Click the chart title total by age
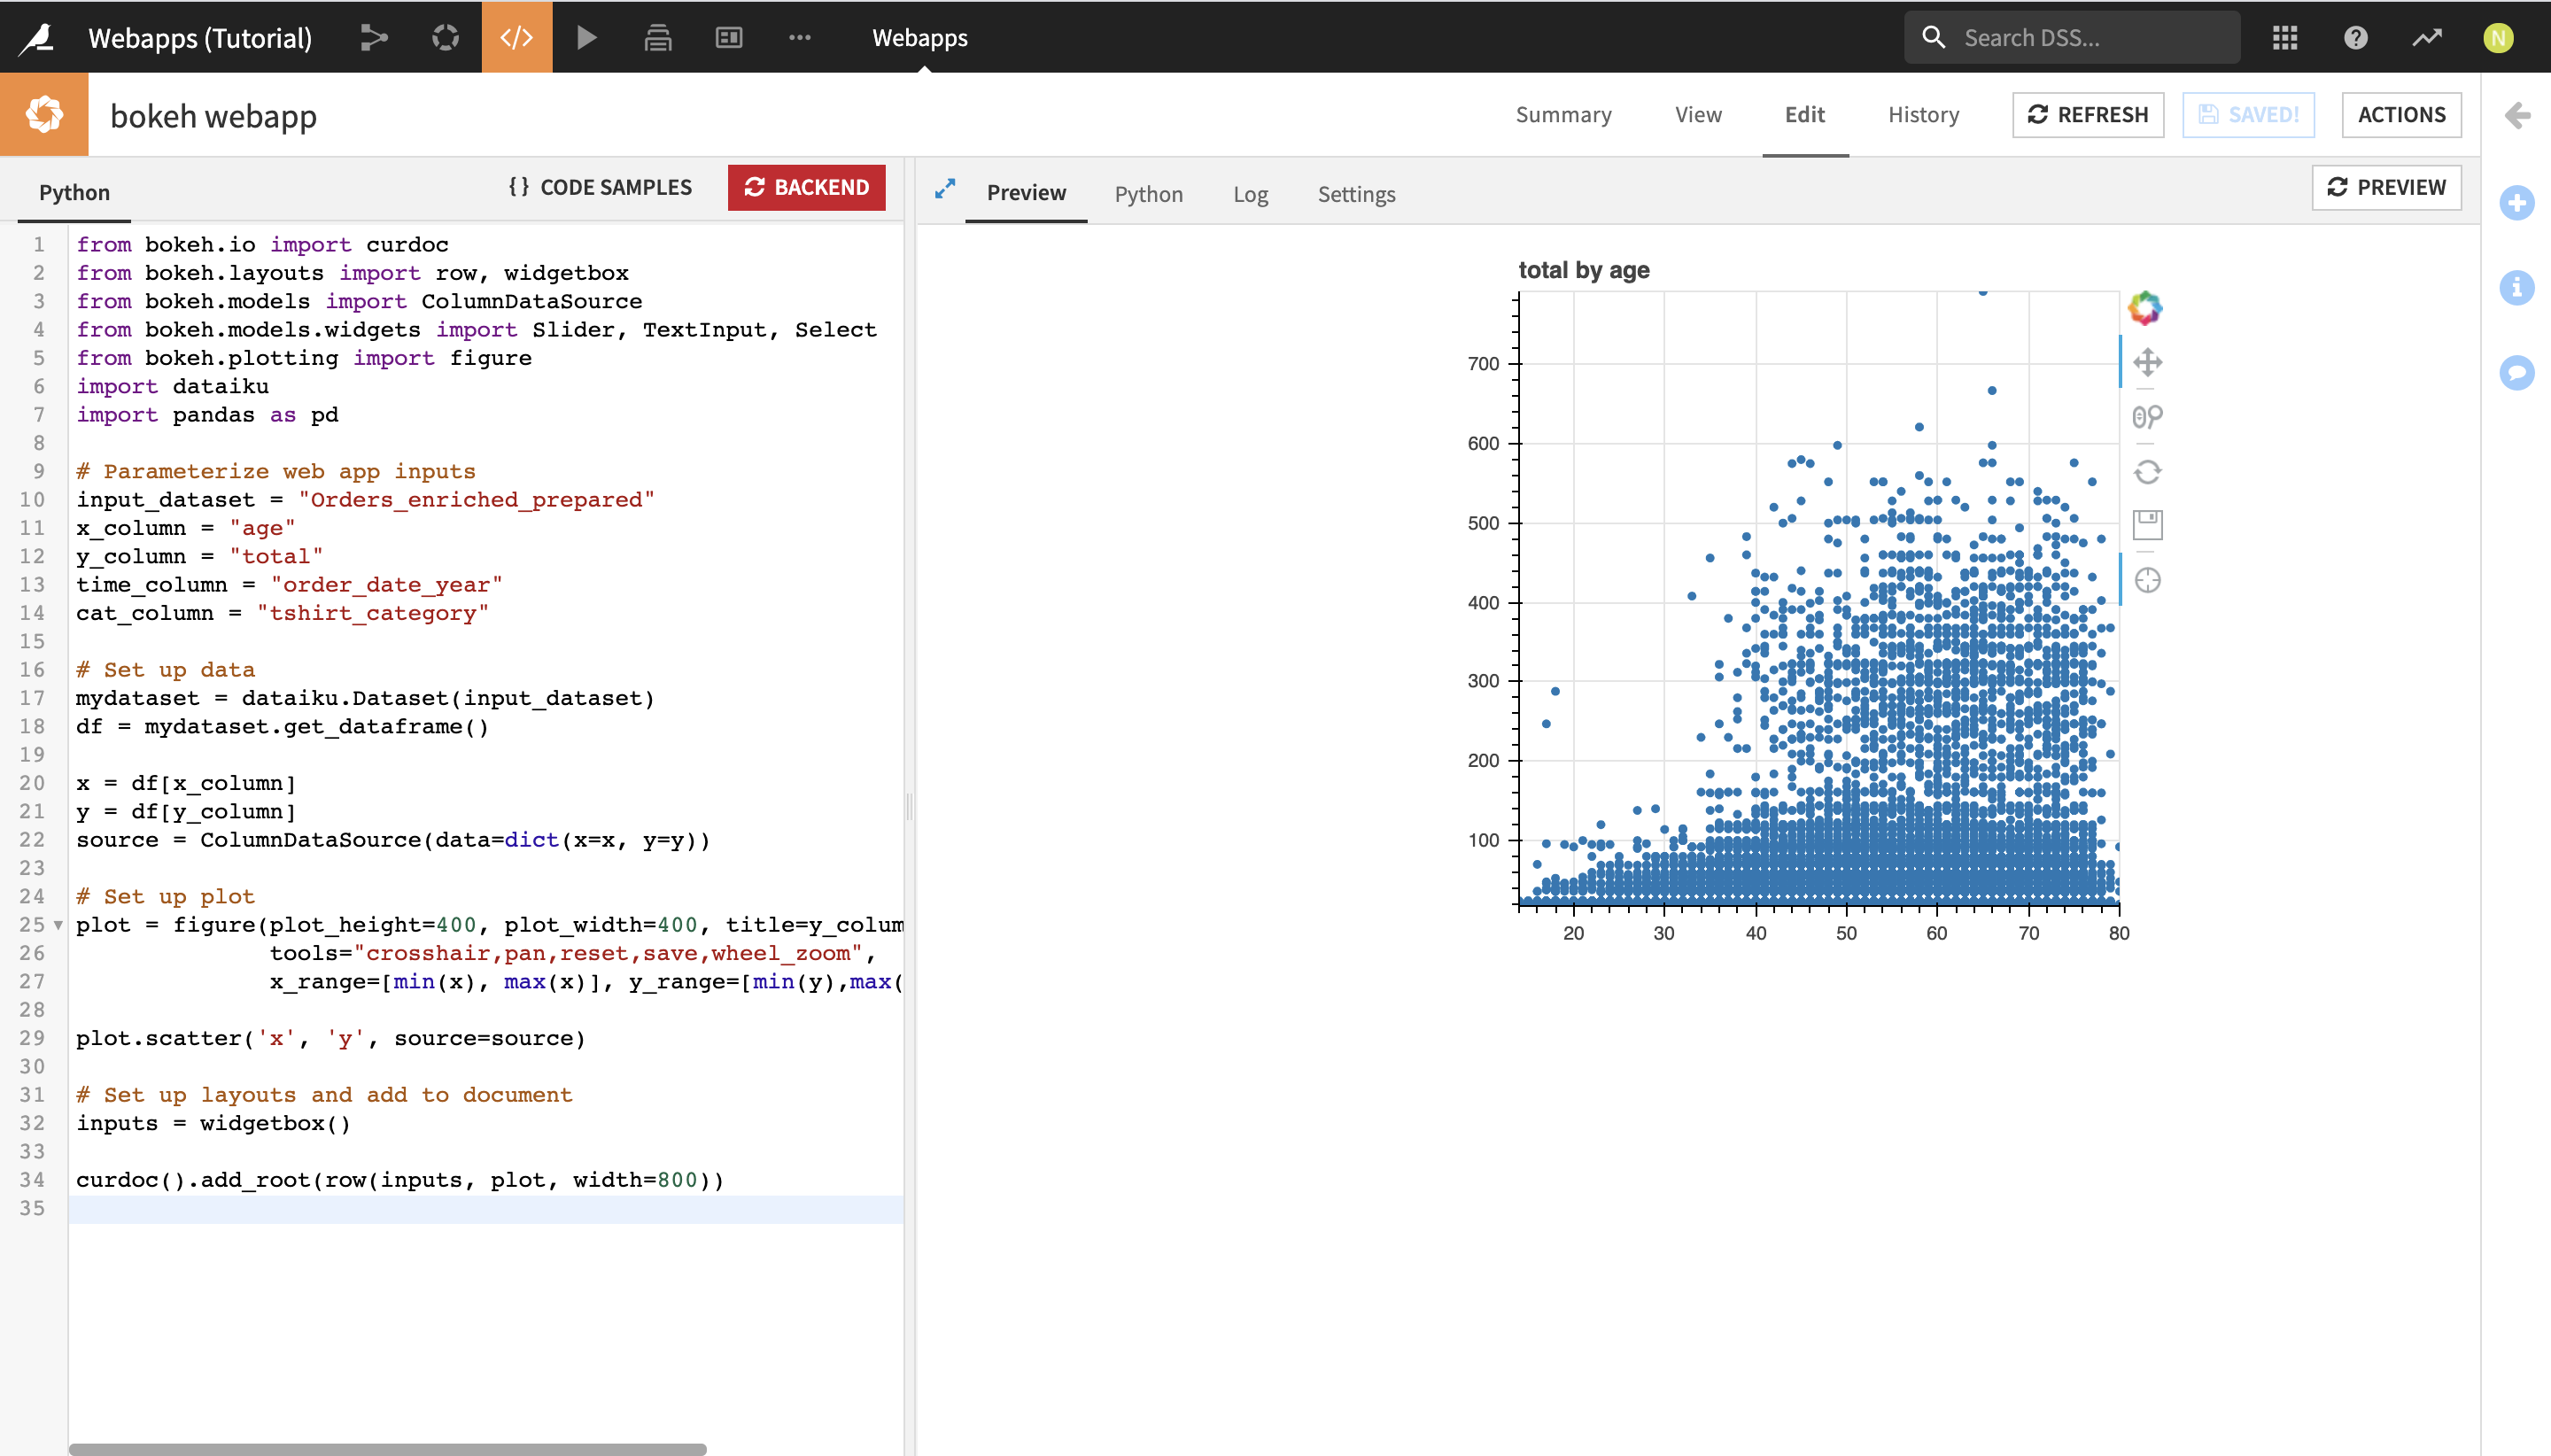This screenshot has width=2551, height=1456. click(x=1584, y=270)
